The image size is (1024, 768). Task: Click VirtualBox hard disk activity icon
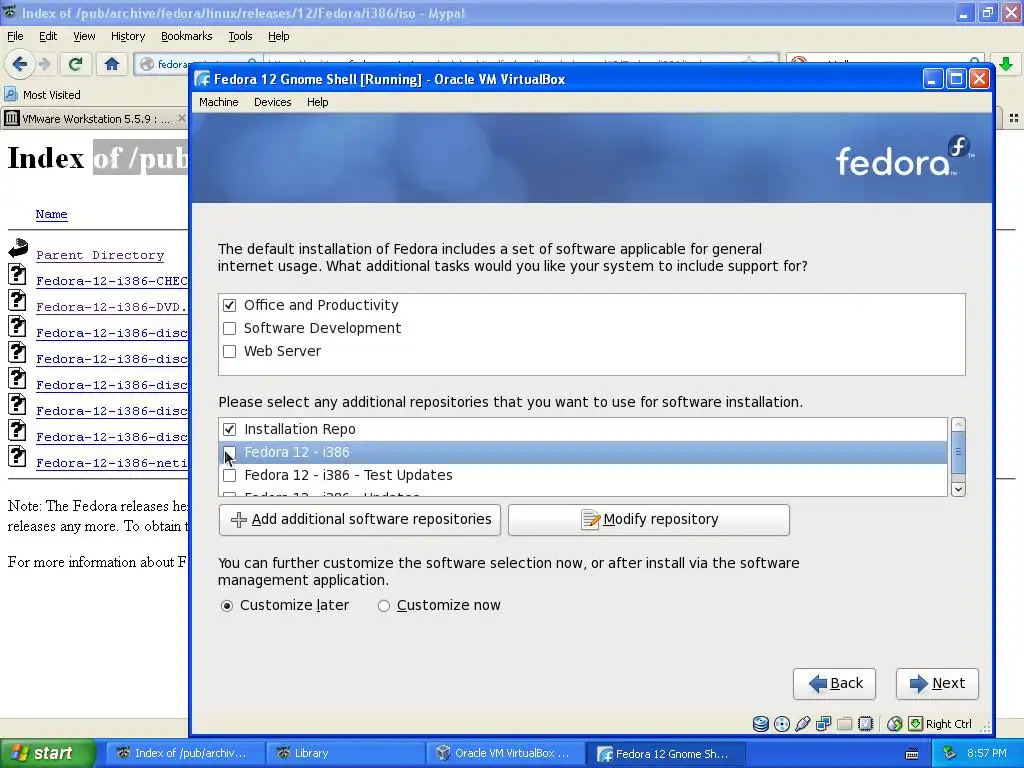761,724
